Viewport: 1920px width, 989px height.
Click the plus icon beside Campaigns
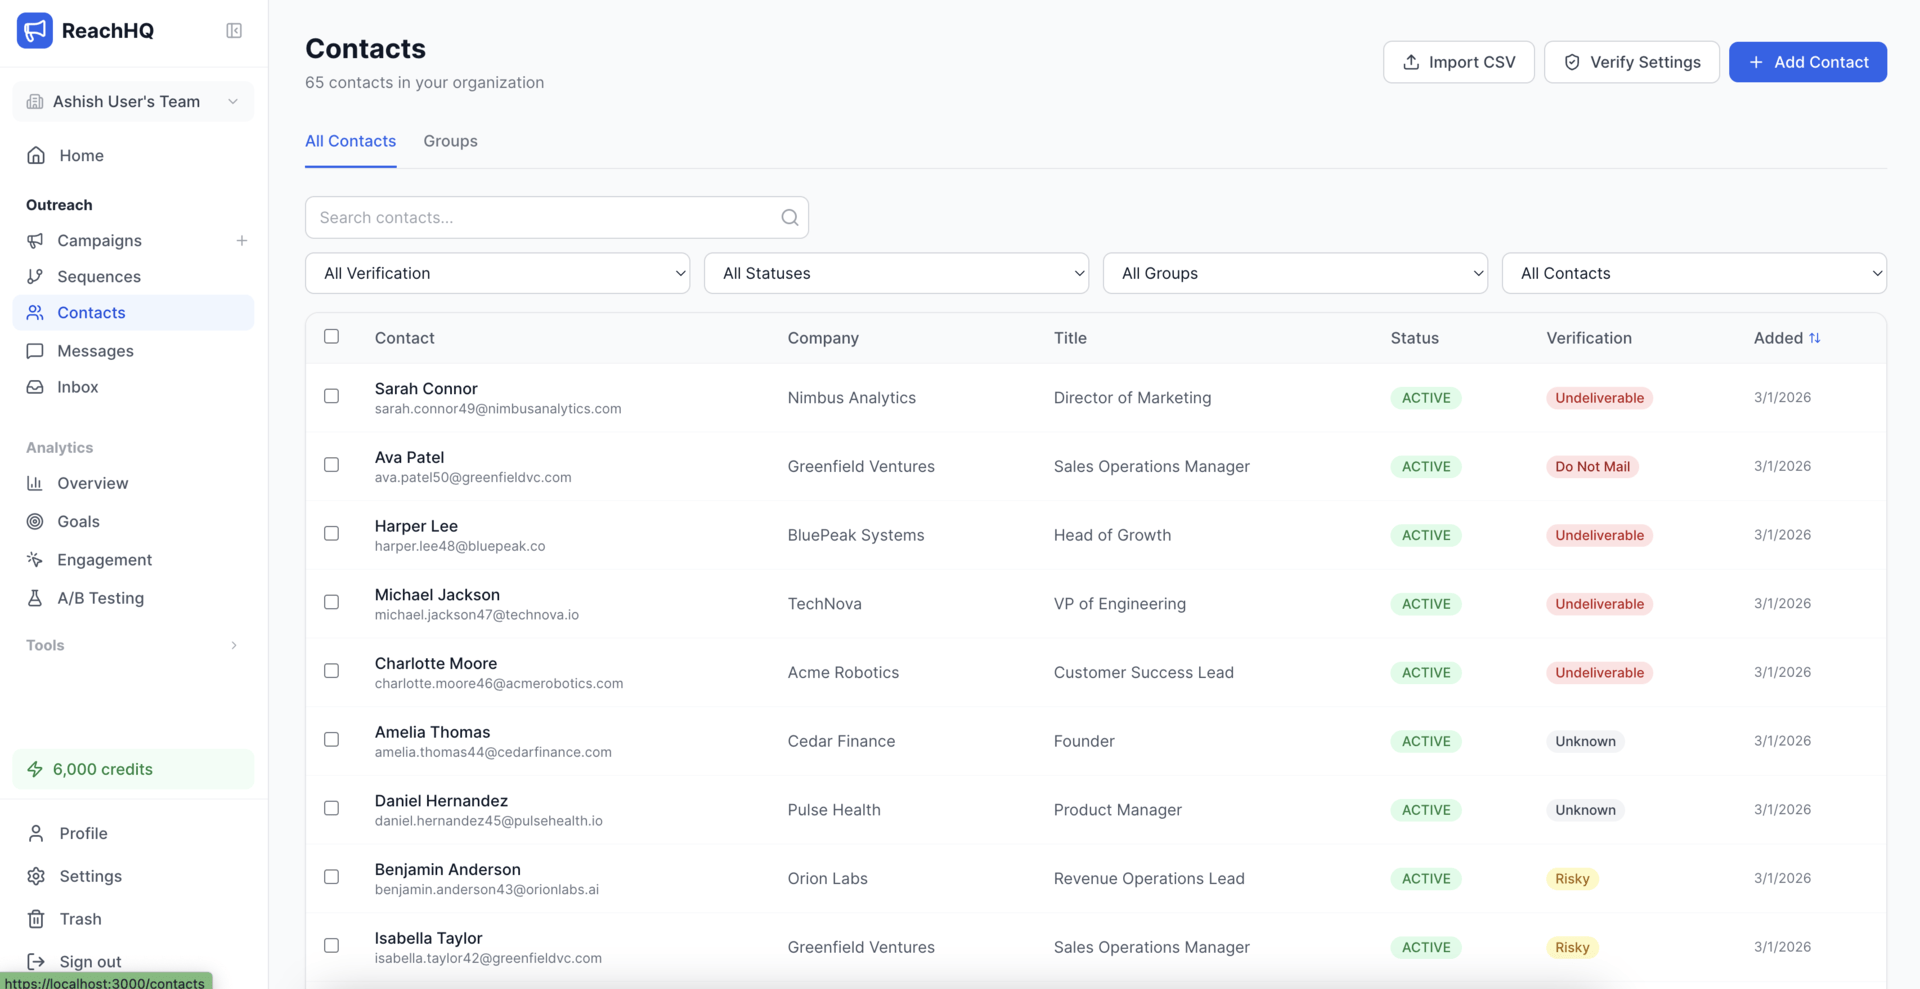click(x=241, y=241)
